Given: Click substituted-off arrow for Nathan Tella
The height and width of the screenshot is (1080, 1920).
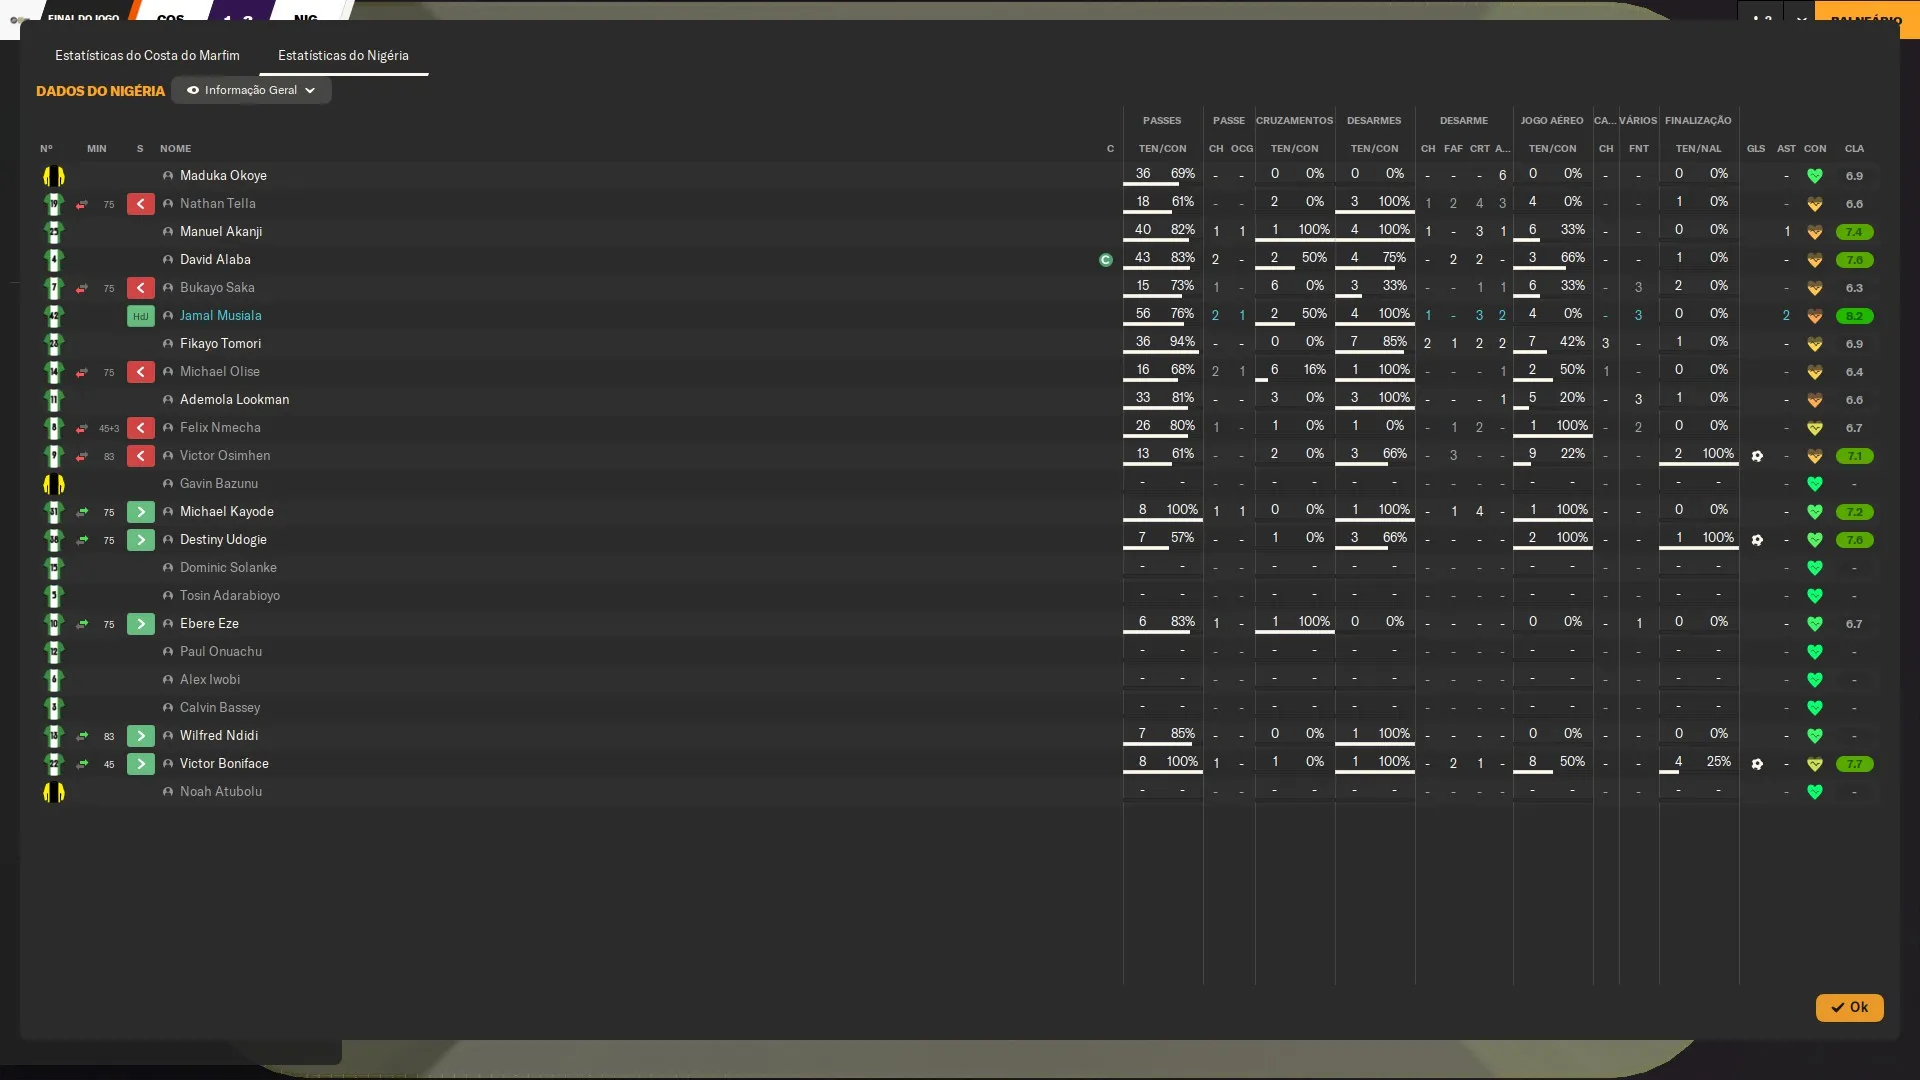Looking at the screenshot, I should coord(140,204).
